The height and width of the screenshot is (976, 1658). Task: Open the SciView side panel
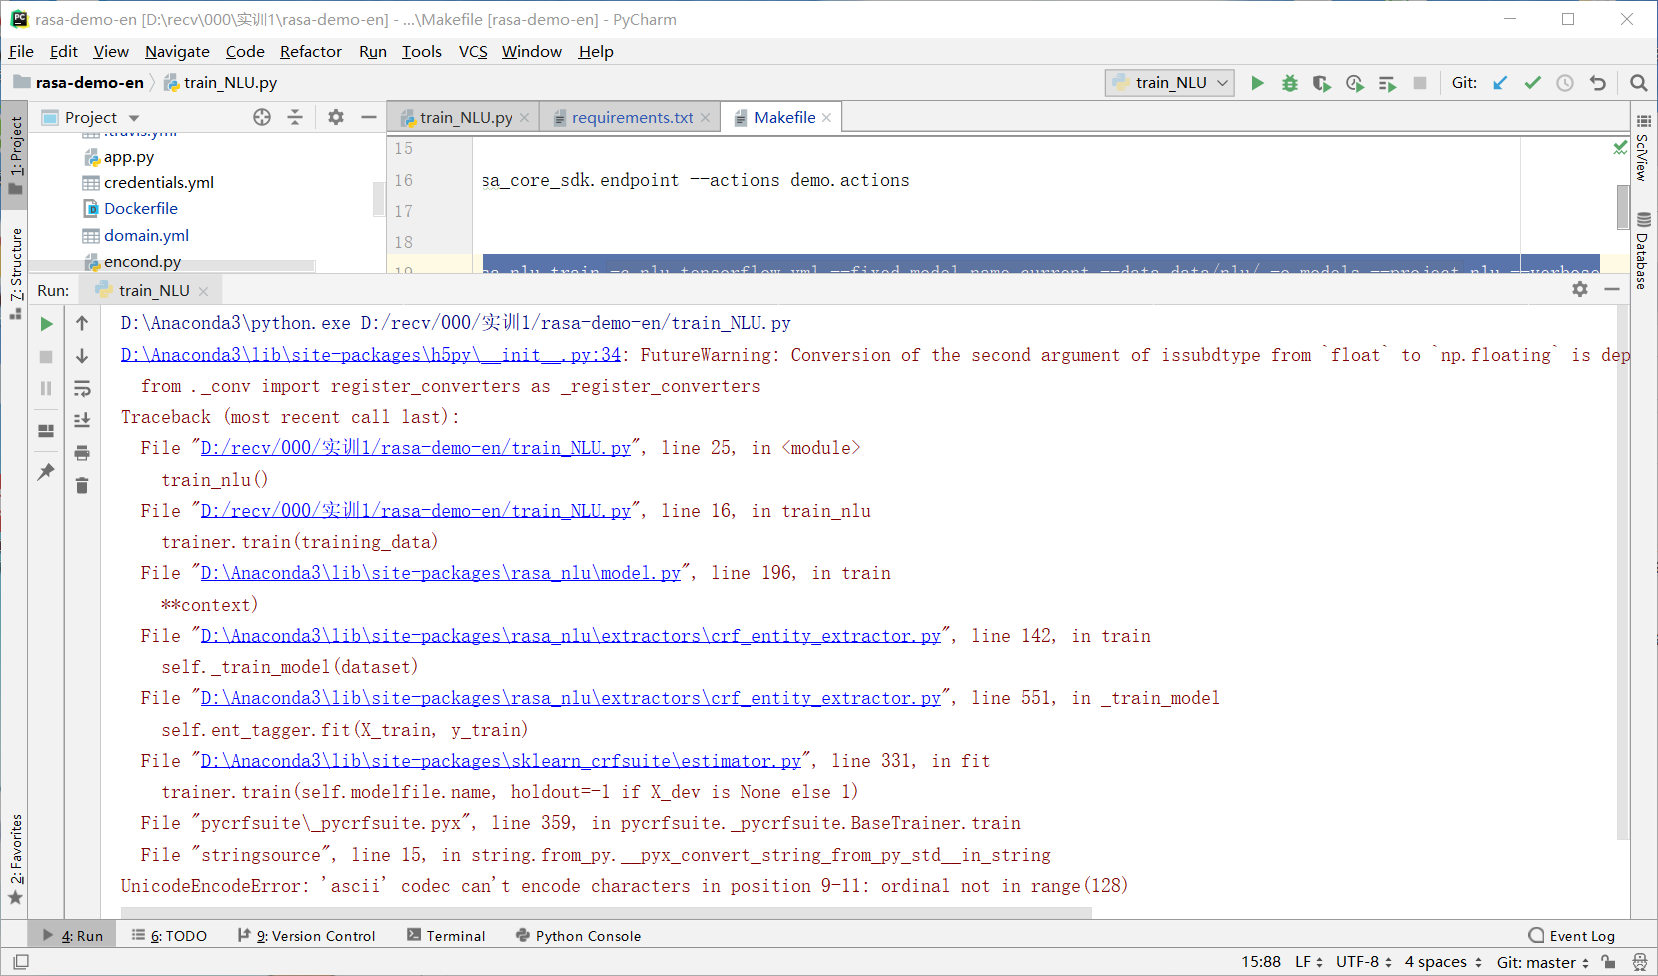click(1643, 147)
